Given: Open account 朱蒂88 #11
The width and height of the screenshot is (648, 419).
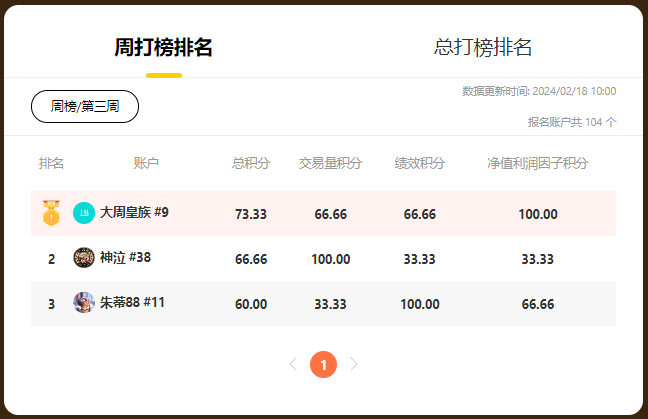Looking at the screenshot, I should coord(132,302).
